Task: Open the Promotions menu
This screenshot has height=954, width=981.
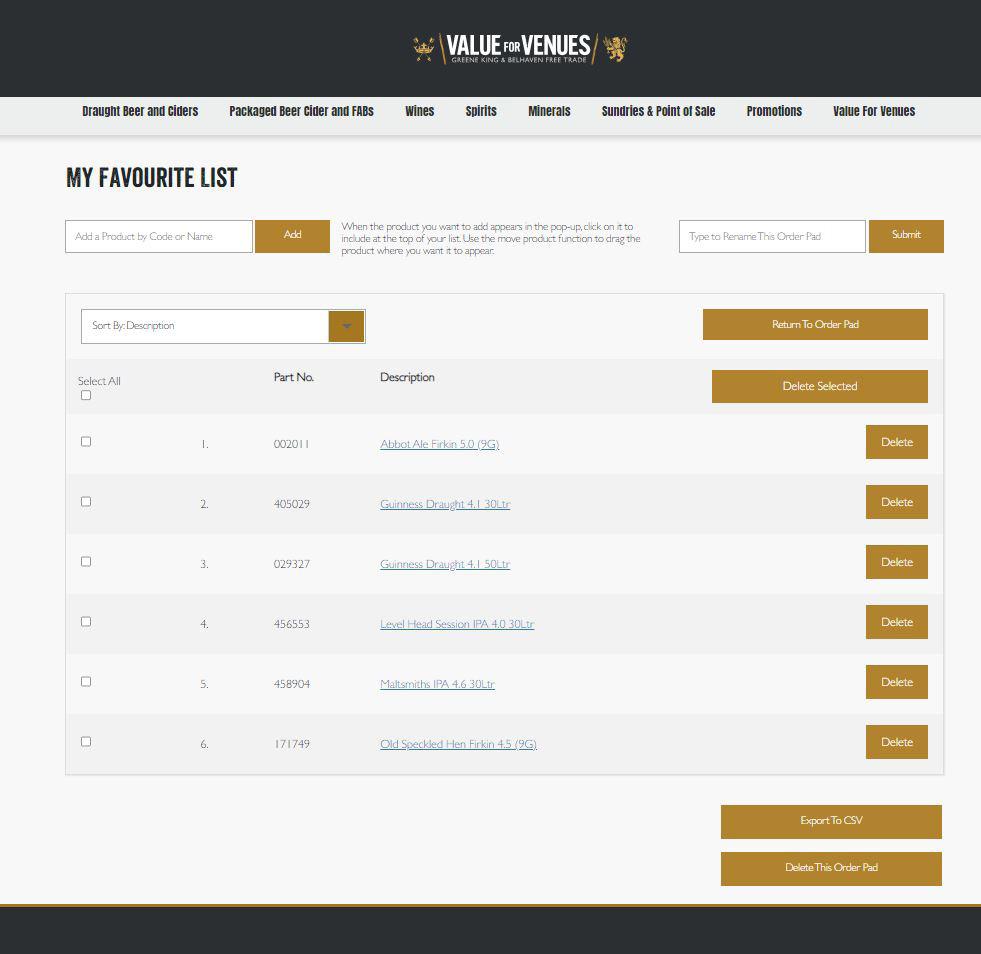Action: pyautogui.click(x=774, y=111)
